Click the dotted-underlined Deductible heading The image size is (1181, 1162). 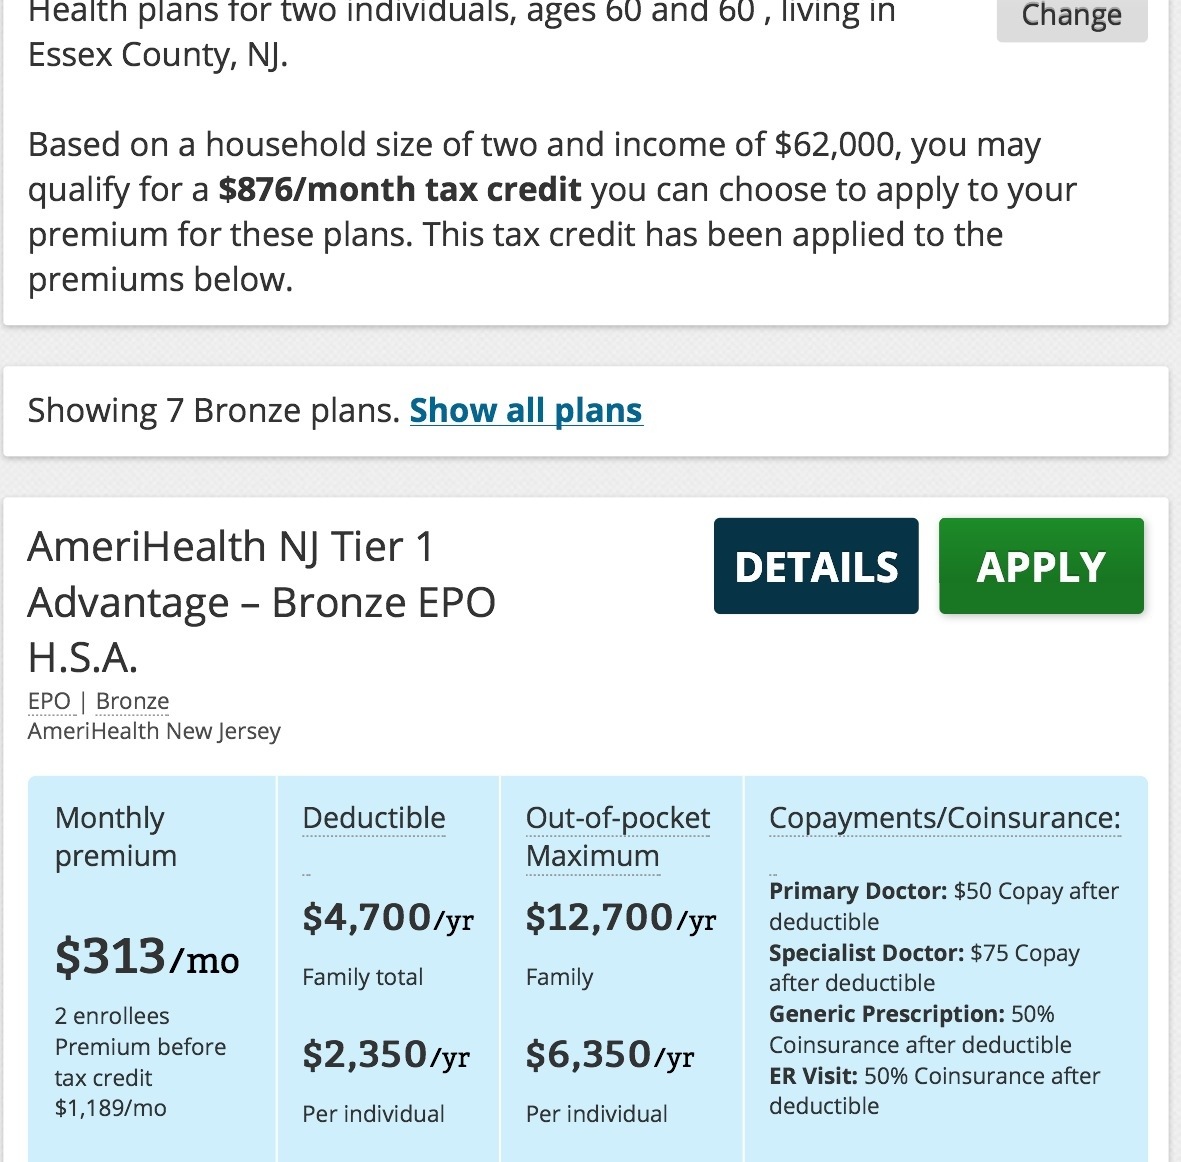pos(373,818)
